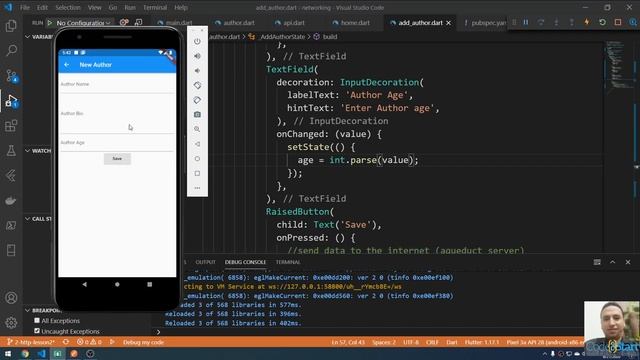Click the debug Step Over icon
The width and height of the screenshot is (640, 360).
[x=541, y=22]
